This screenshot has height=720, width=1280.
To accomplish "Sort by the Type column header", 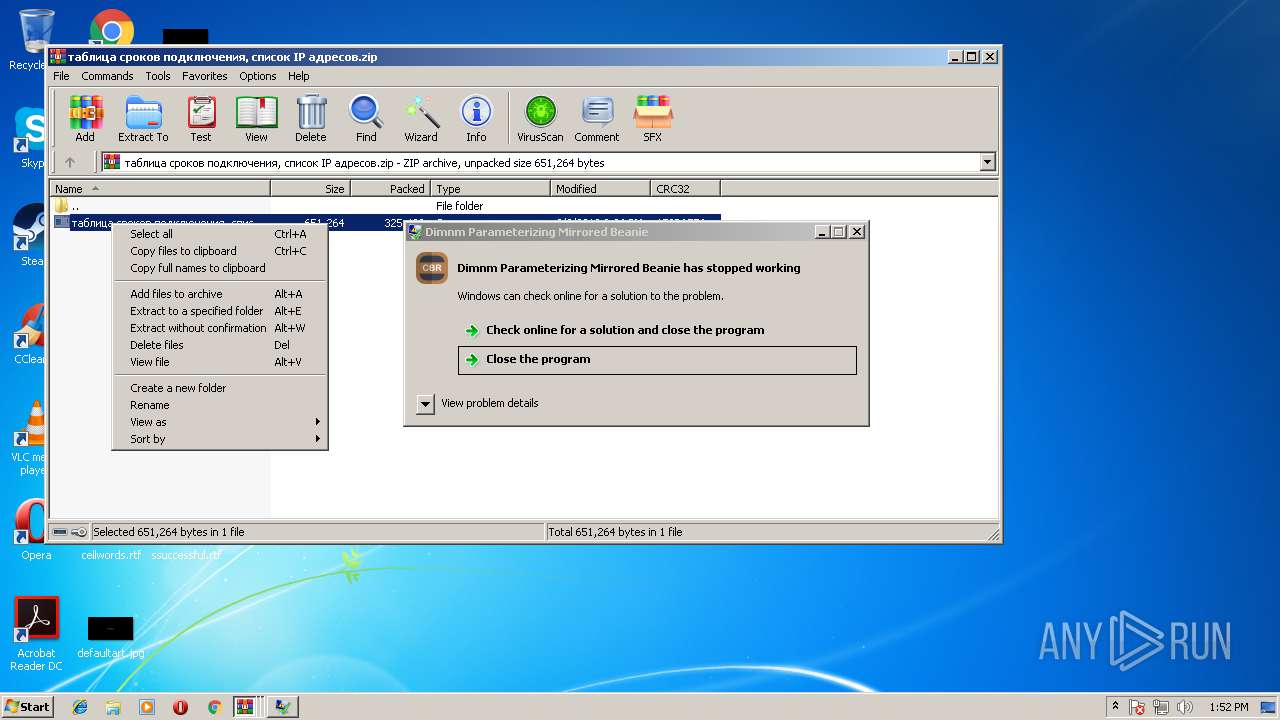I will [490, 188].
